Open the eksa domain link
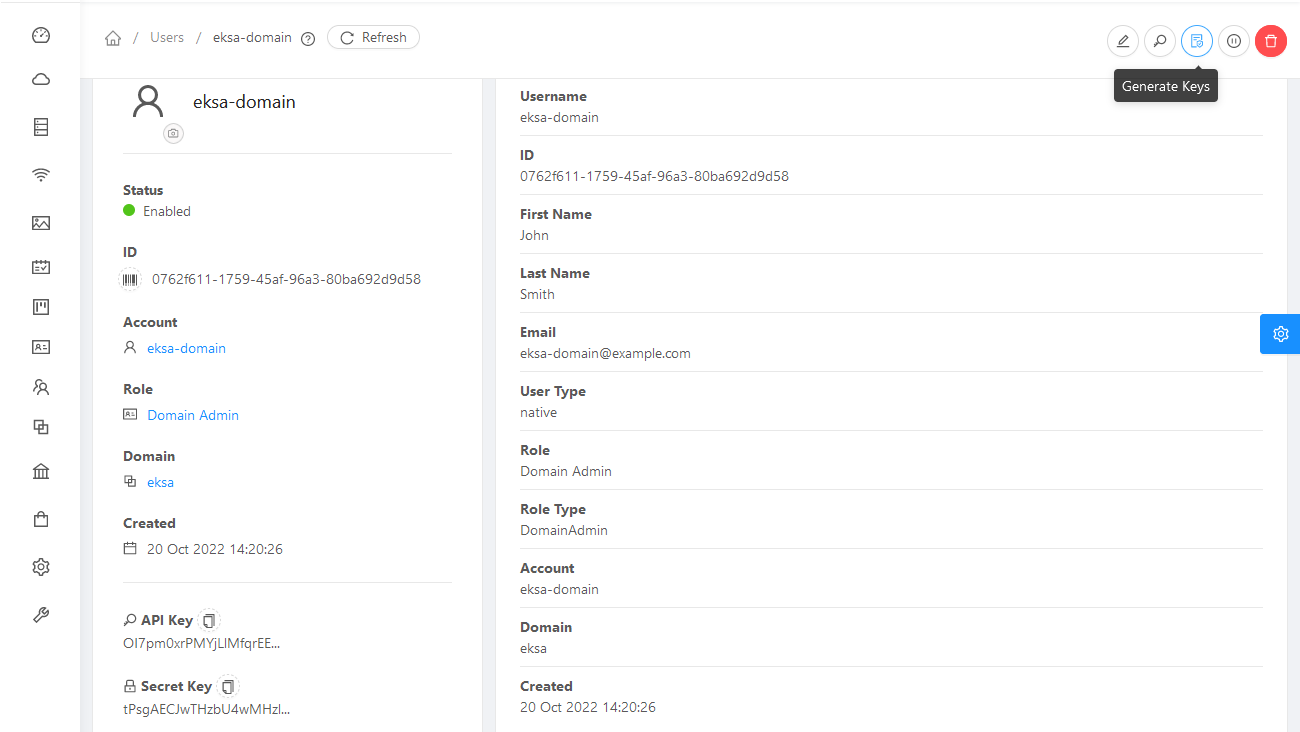Image resolution: width=1300 pixels, height=732 pixels. click(160, 481)
